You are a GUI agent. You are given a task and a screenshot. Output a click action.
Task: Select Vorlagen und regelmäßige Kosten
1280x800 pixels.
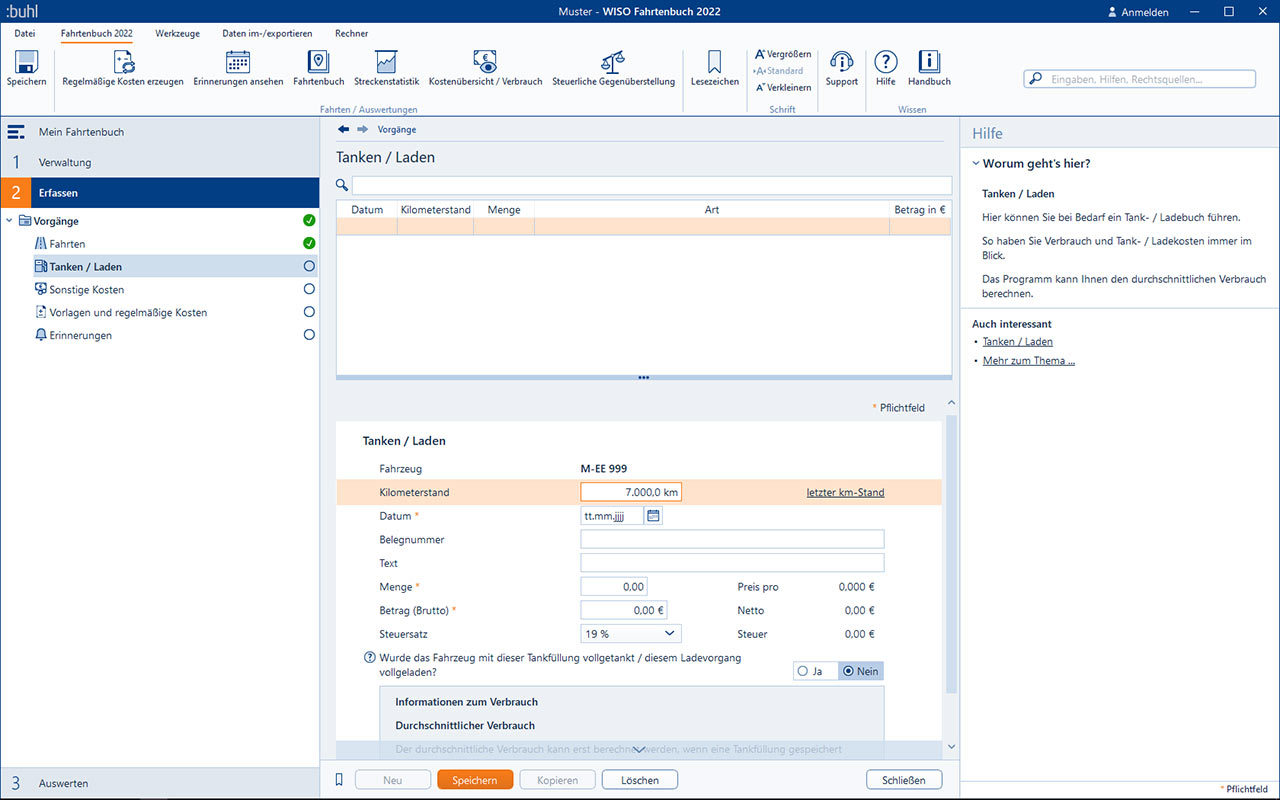point(128,313)
